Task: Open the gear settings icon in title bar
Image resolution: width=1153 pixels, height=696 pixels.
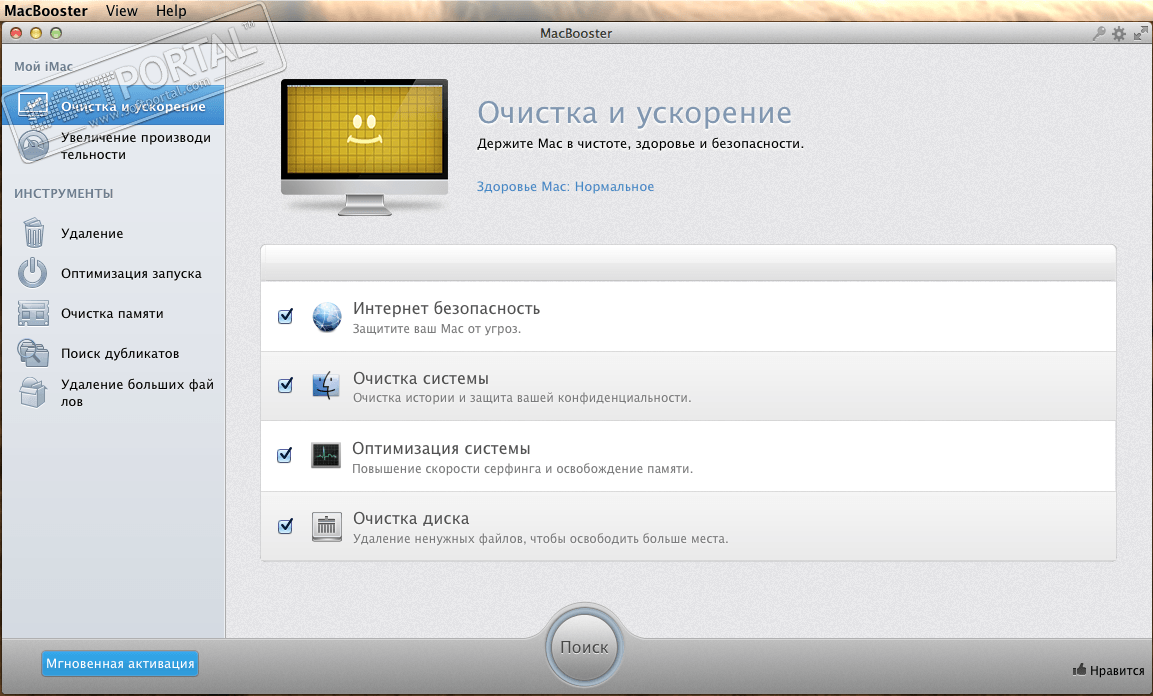Action: point(1119,33)
